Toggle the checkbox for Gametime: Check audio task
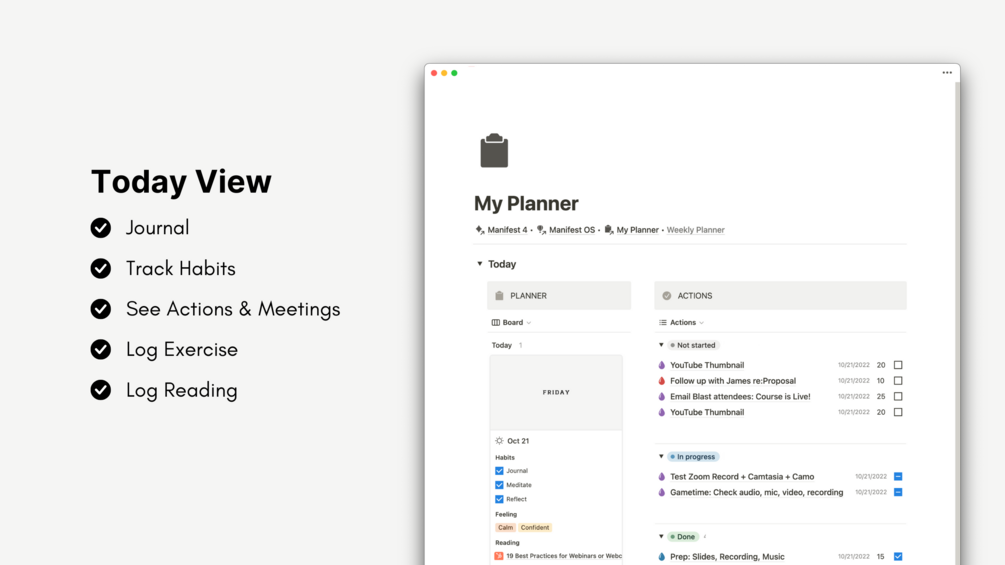Screen dimensions: 1005x565 click(x=898, y=493)
